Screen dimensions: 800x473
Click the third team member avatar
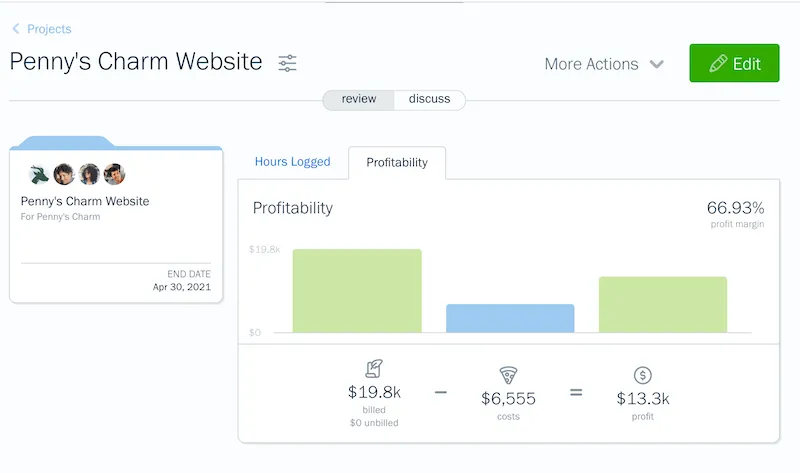(x=90, y=174)
